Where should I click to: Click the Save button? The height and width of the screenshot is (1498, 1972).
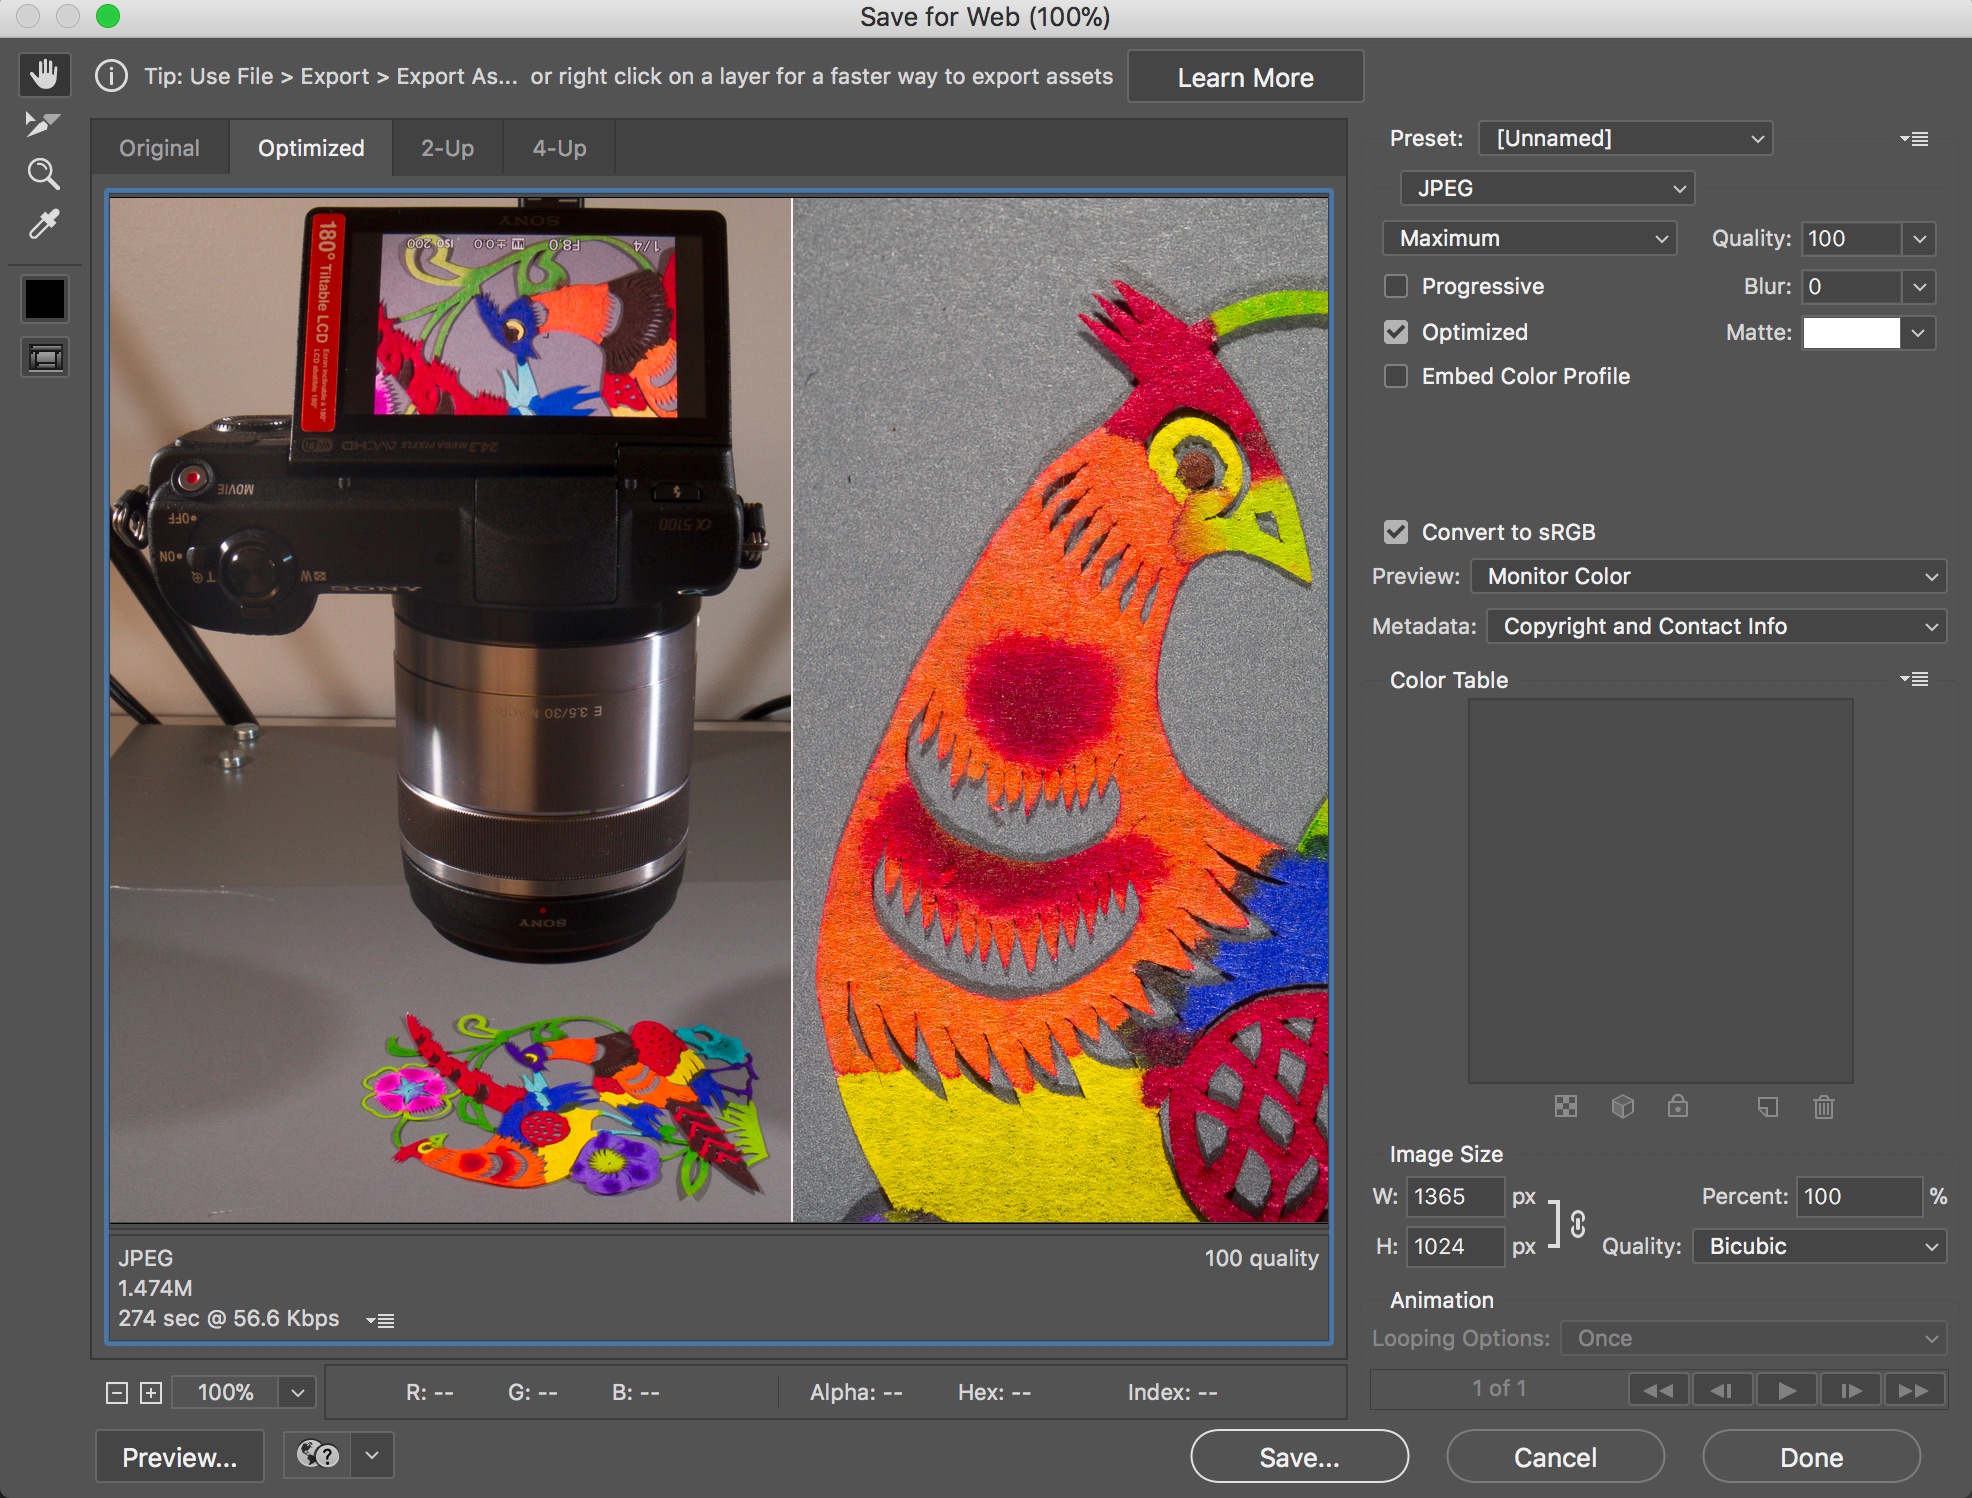coord(1298,1456)
